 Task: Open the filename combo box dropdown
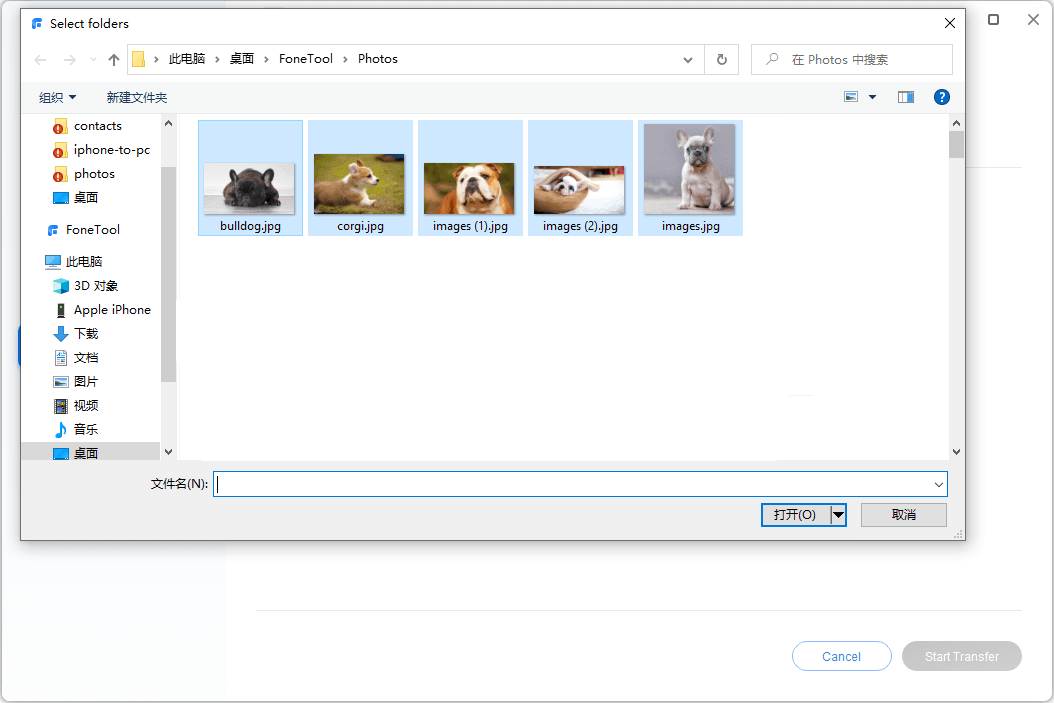(938, 485)
